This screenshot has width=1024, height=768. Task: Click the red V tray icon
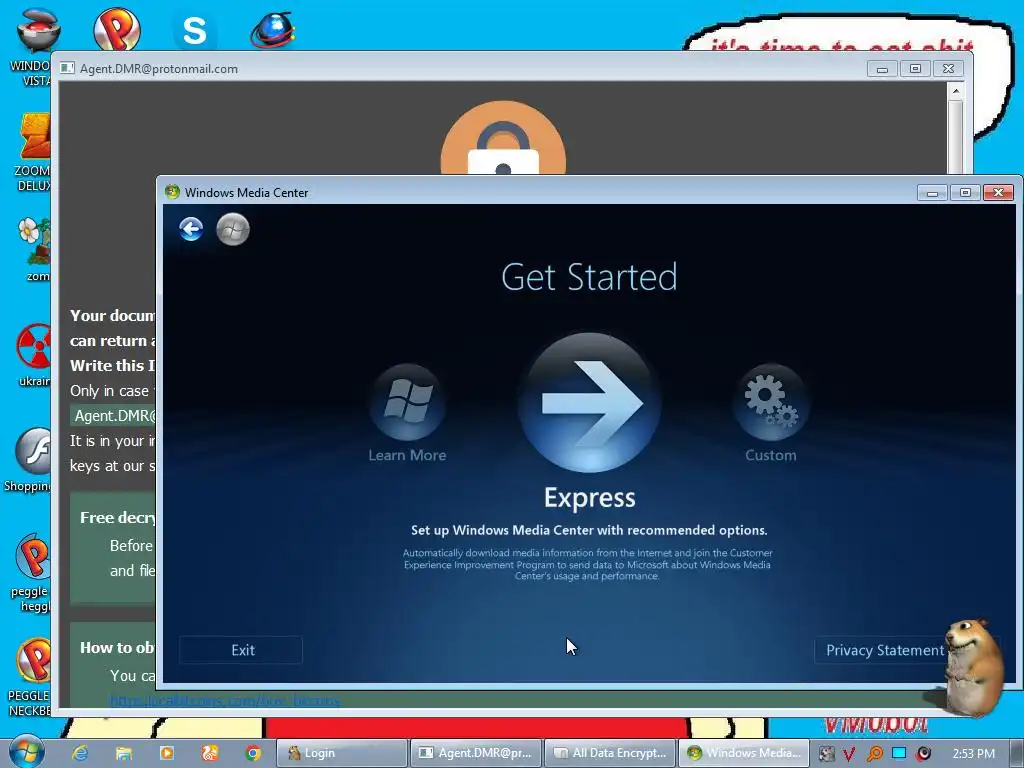849,754
